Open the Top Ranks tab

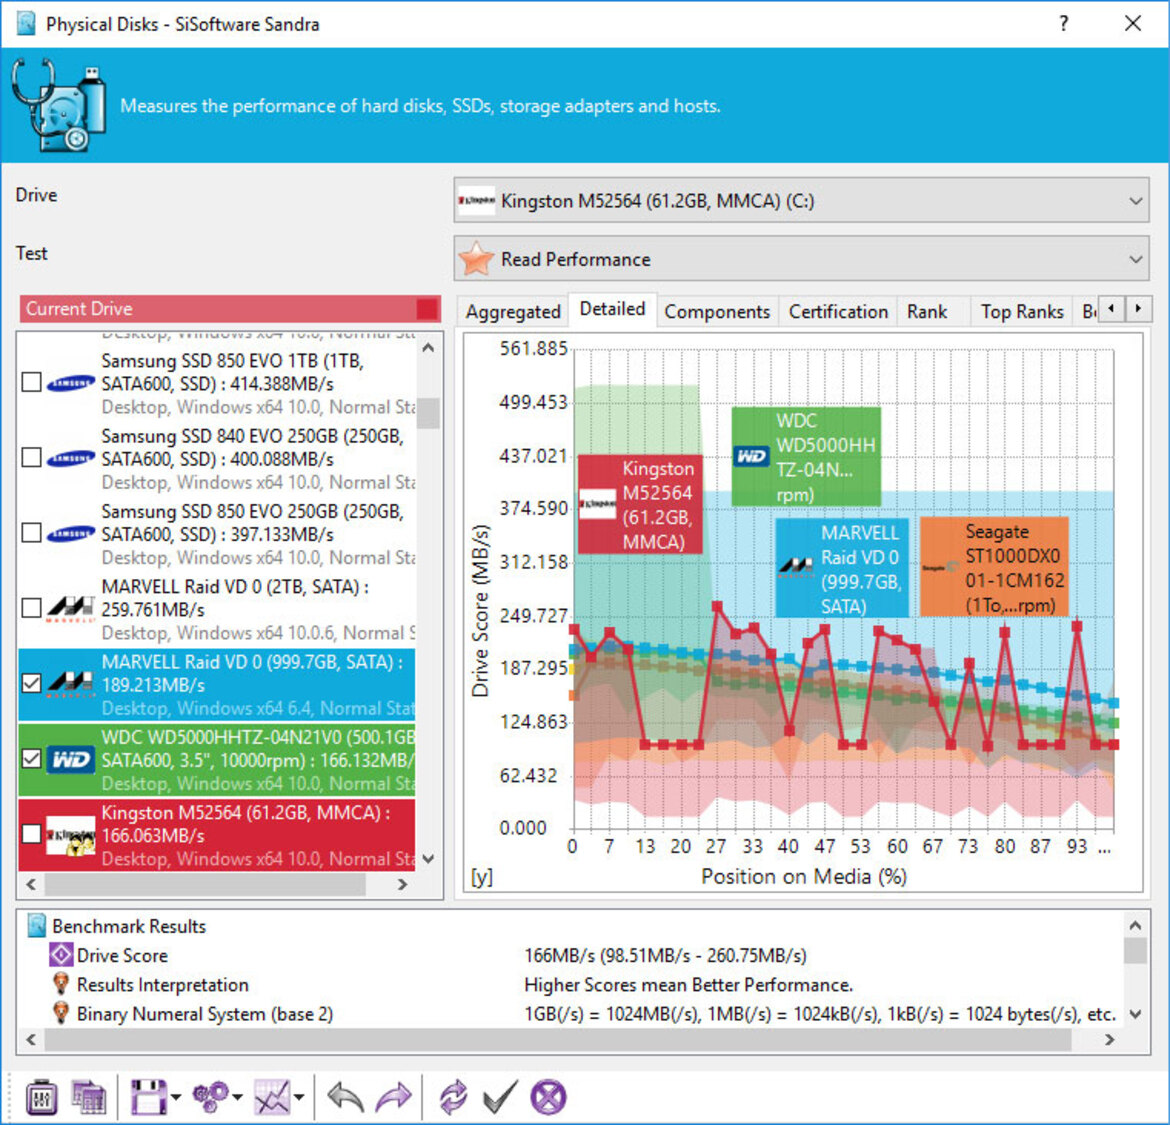pos(1022,312)
